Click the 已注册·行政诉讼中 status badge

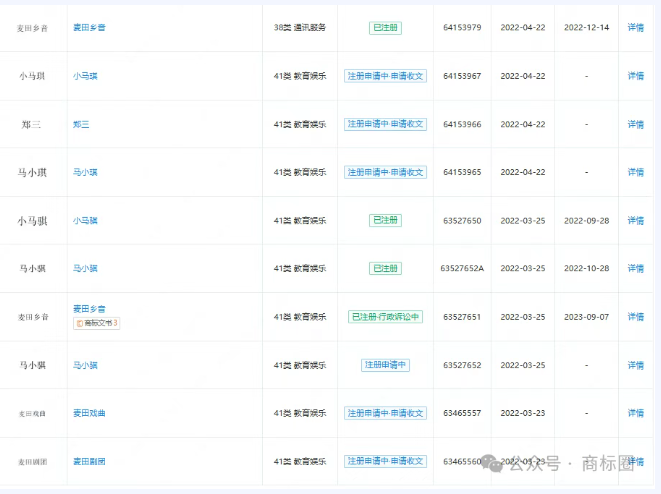pyautogui.click(x=385, y=317)
